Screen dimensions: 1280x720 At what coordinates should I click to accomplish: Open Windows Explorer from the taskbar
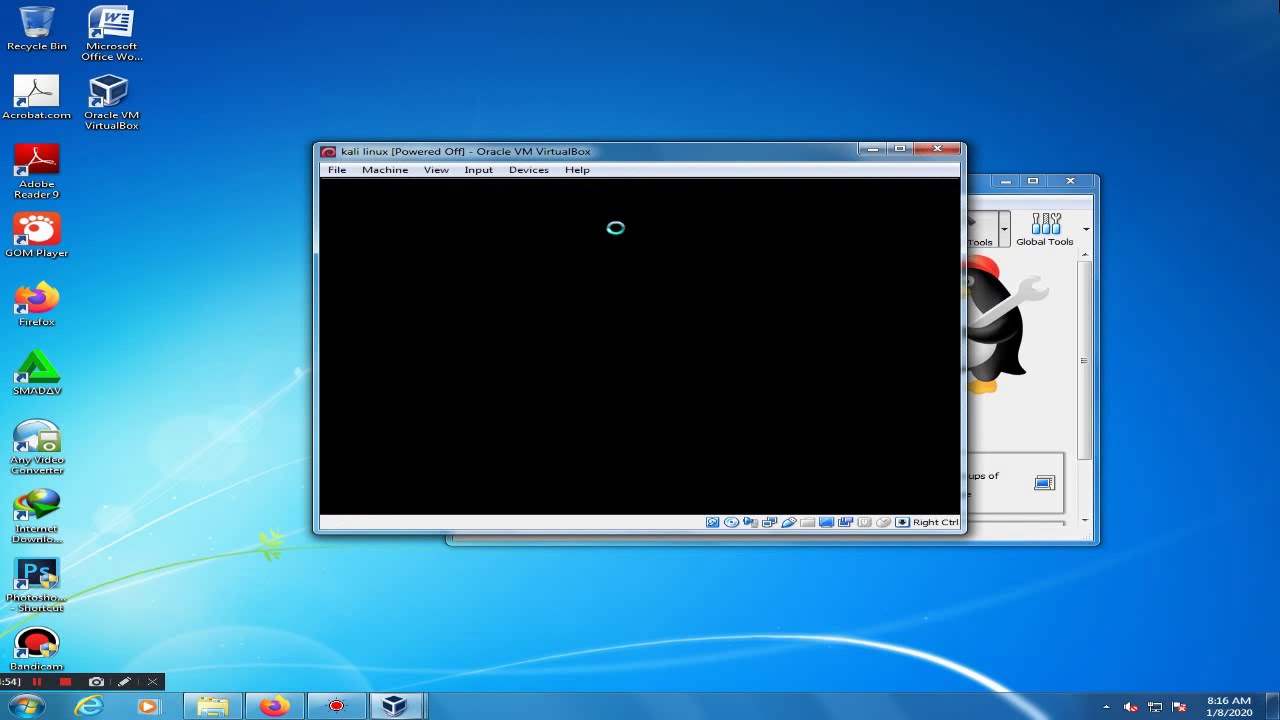coord(212,707)
